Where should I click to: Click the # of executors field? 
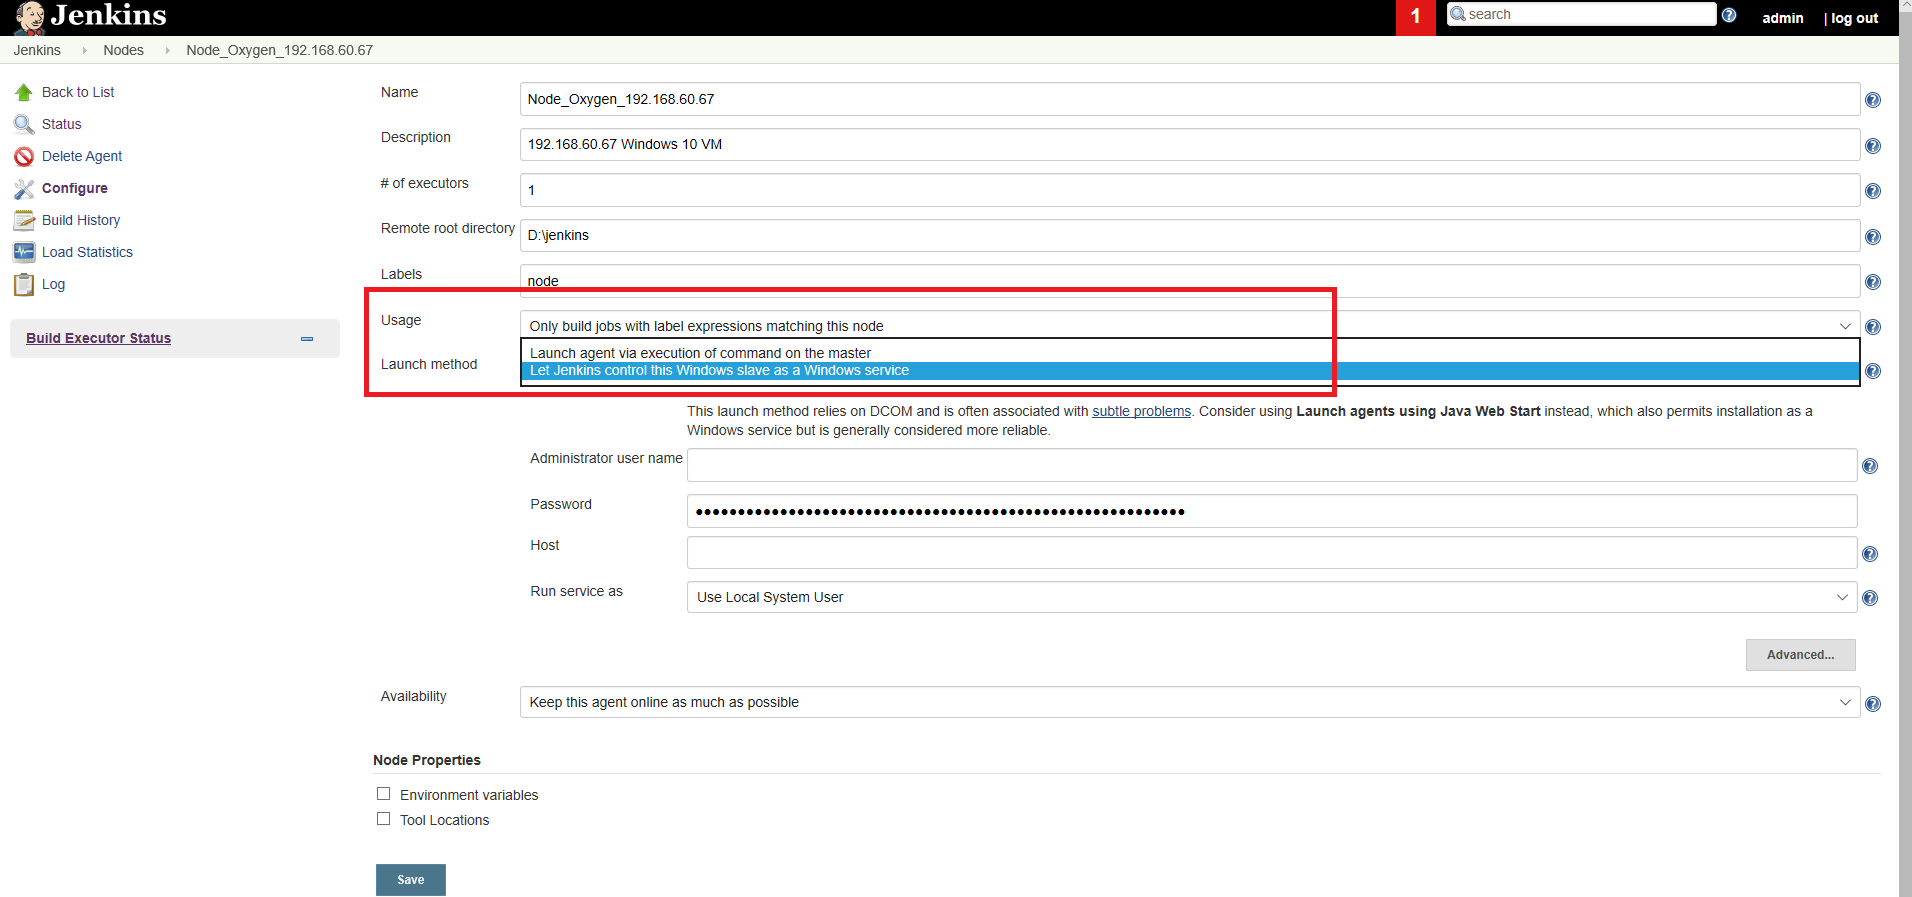point(1190,190)
